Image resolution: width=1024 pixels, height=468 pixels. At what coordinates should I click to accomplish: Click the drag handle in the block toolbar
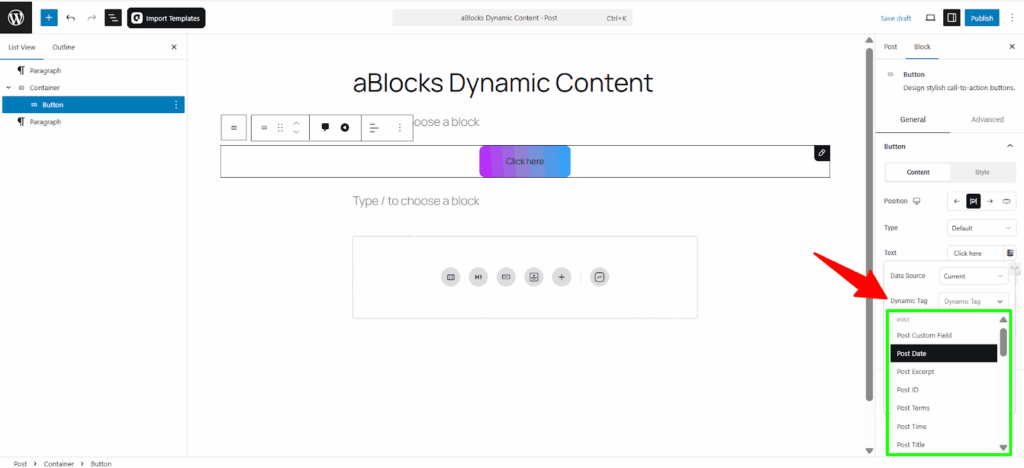(280, 127)
